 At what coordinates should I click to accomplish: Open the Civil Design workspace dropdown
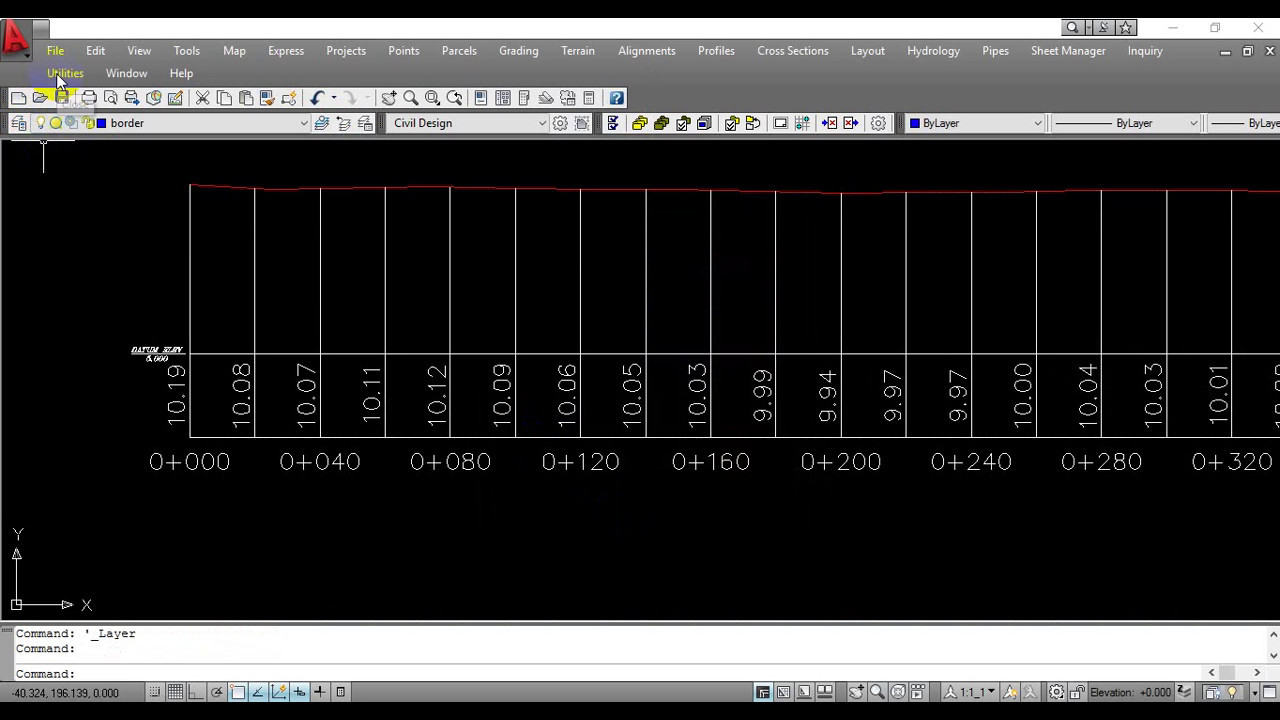(x=542, y=123)
